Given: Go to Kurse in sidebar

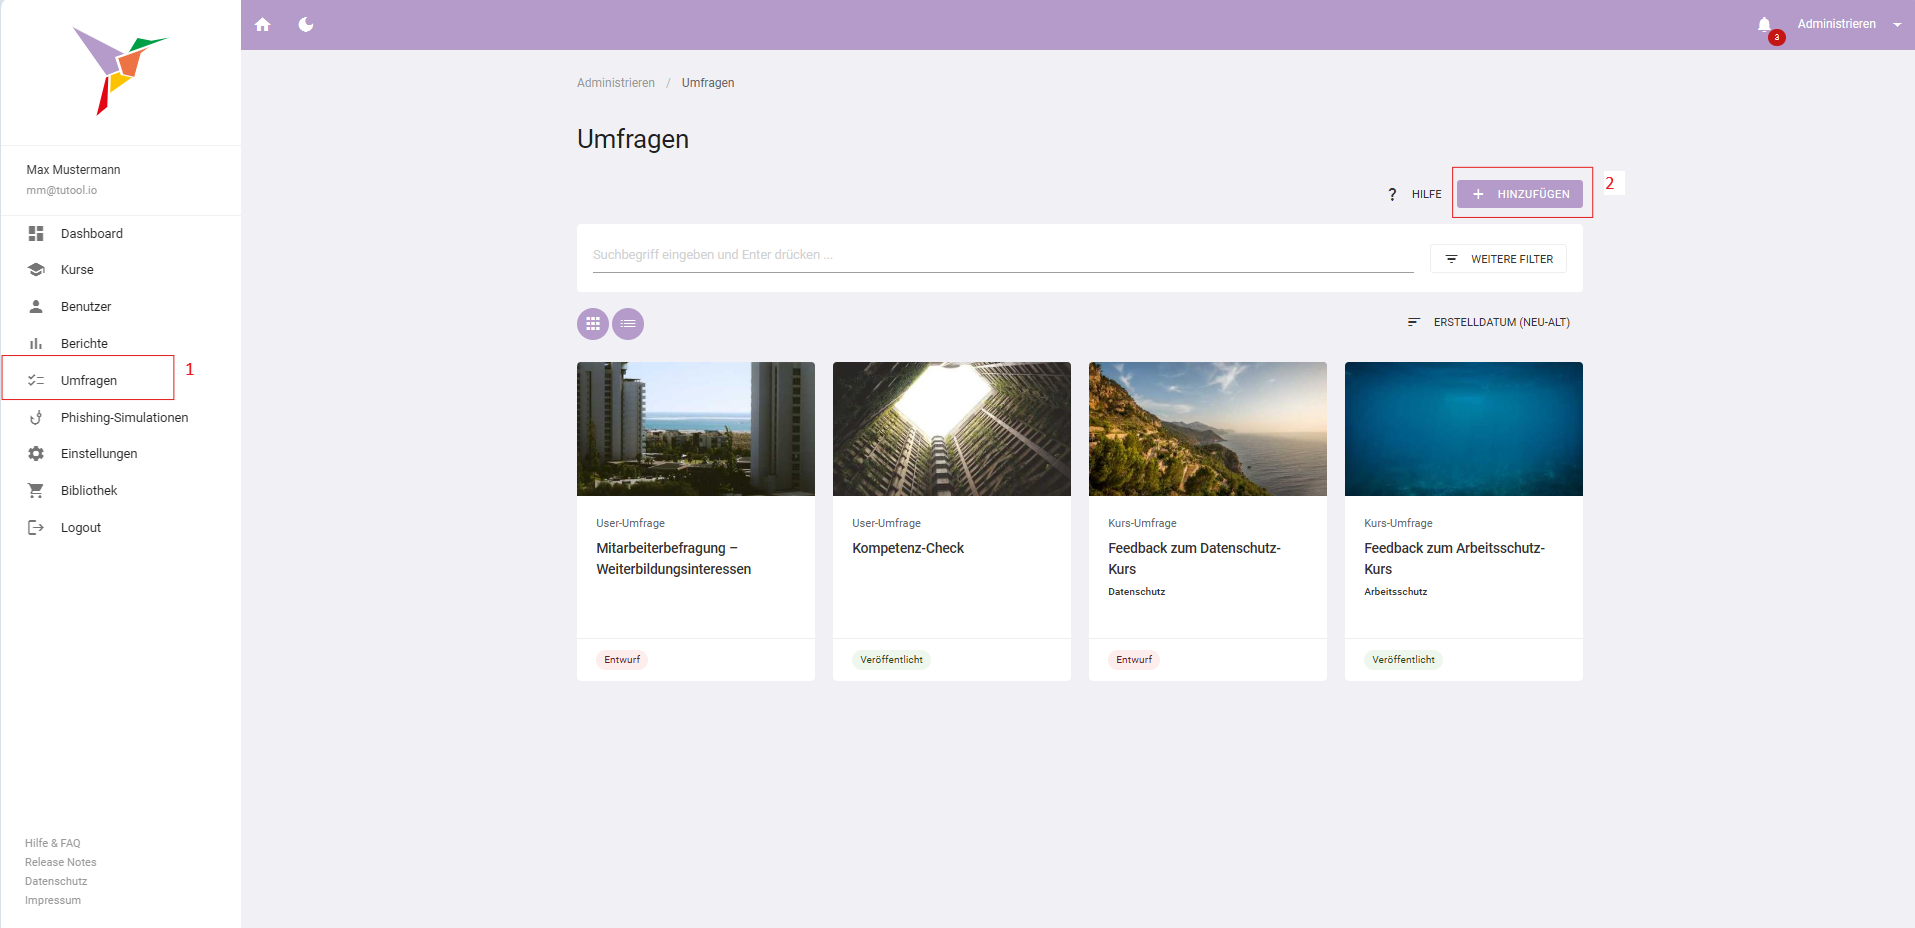Looking at the screenshot, I should pos(77,270).
